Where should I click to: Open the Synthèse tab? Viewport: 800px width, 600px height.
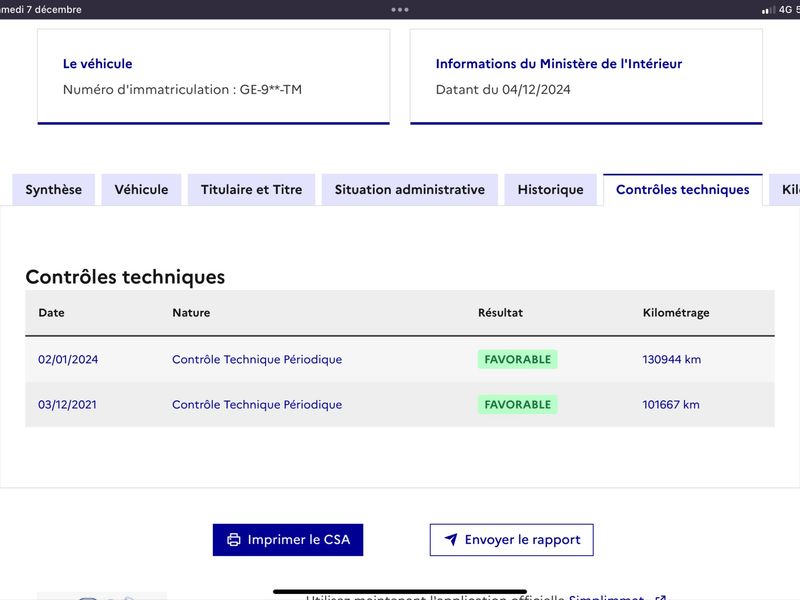click(x=54, y=190)
